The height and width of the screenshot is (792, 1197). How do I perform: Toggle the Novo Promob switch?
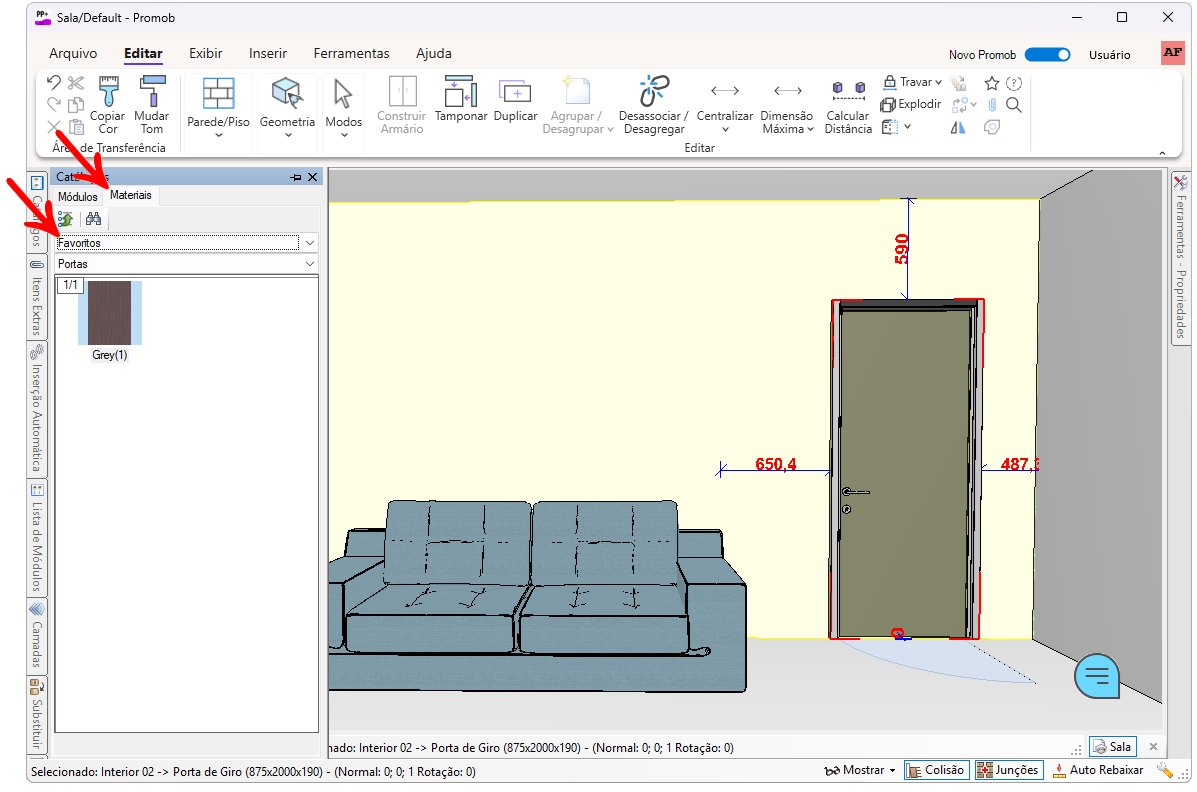click(1047, 55)
